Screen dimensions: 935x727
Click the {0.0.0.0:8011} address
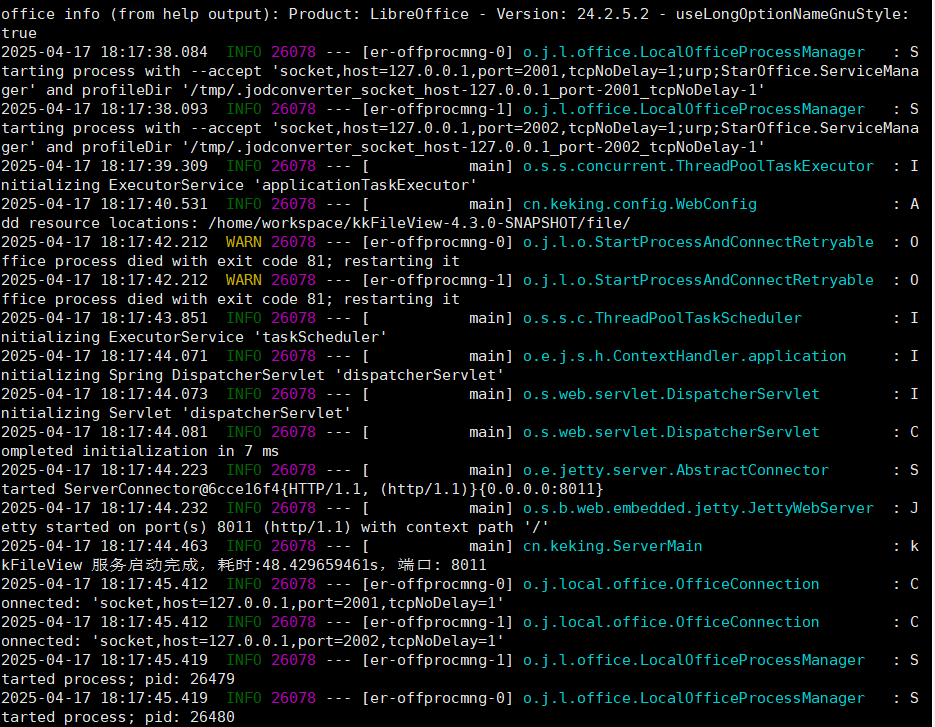[541, 489]
